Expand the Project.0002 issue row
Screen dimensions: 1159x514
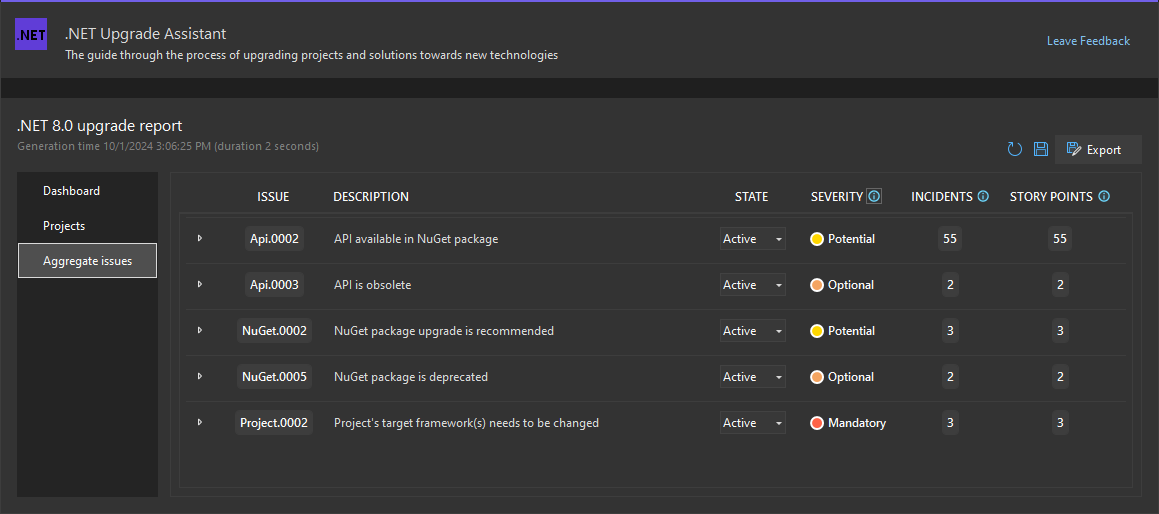click(200, 423)
